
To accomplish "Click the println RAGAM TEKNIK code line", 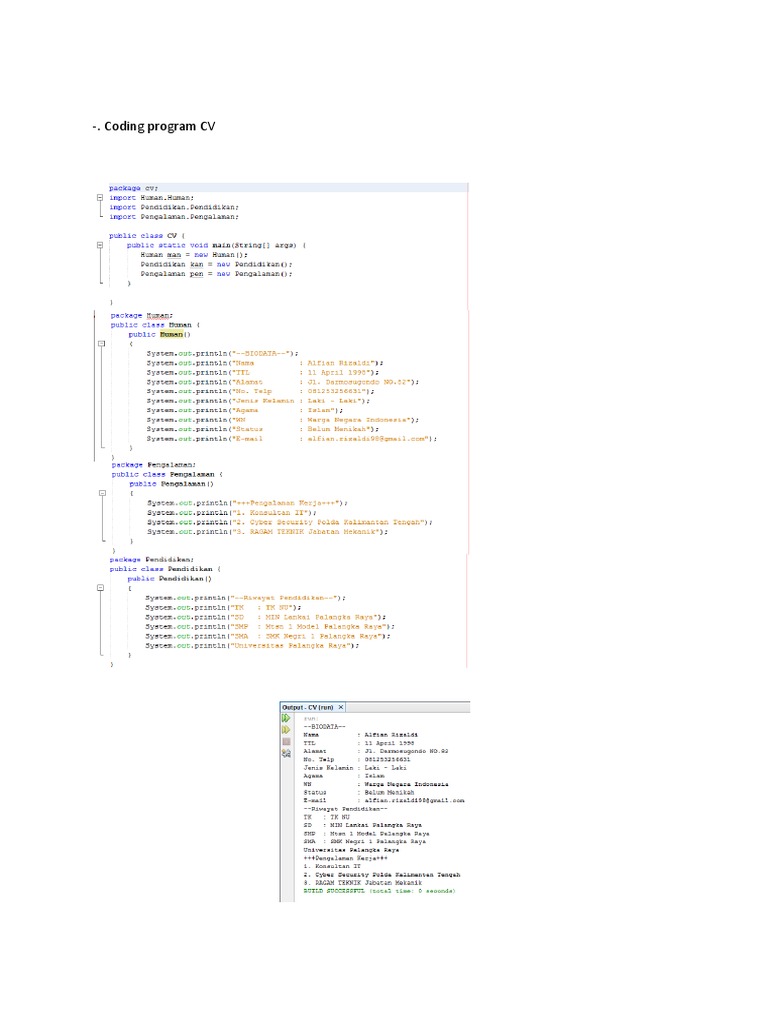I will (x=267, y=532).
